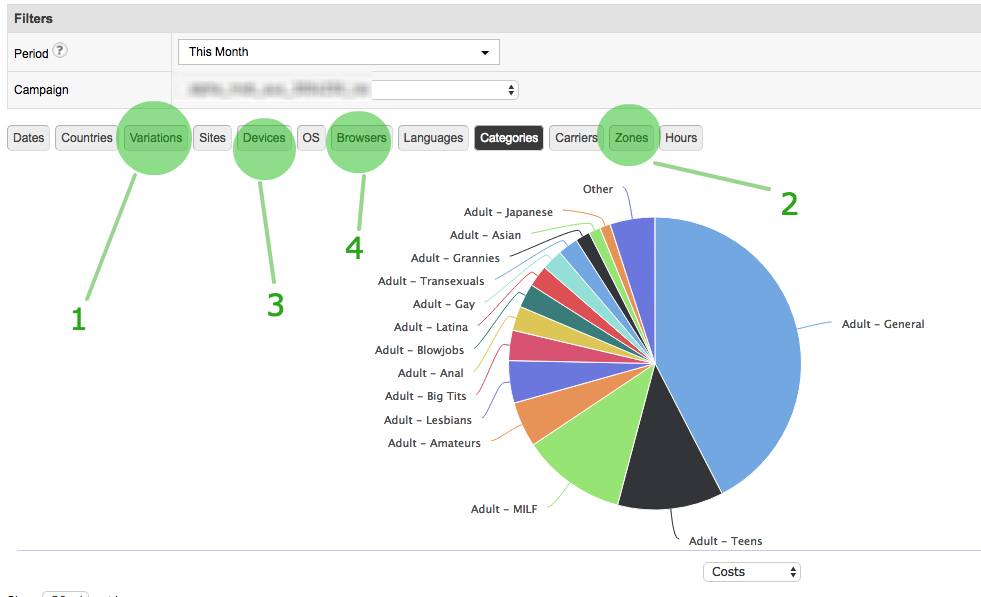Image resolution: width=981 pixels, height=597 pixels.
Task: Open the Campaign selection dropdown
Action: click(347, 90)
